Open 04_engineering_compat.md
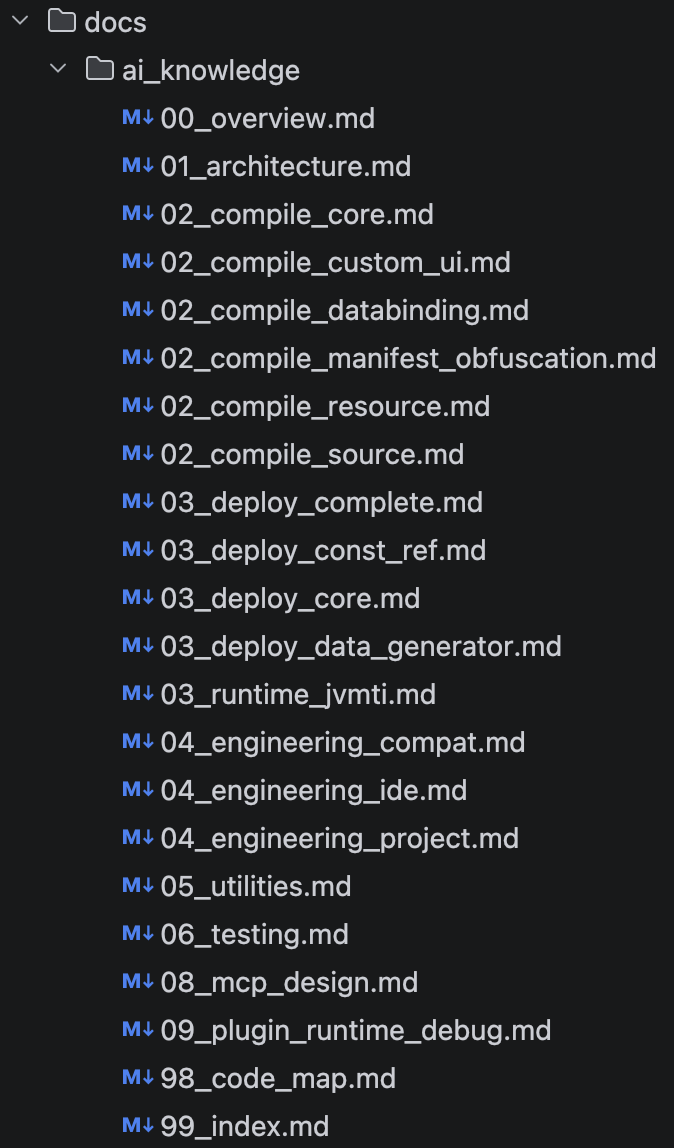 pyautogui.click(x=342, y=742)
